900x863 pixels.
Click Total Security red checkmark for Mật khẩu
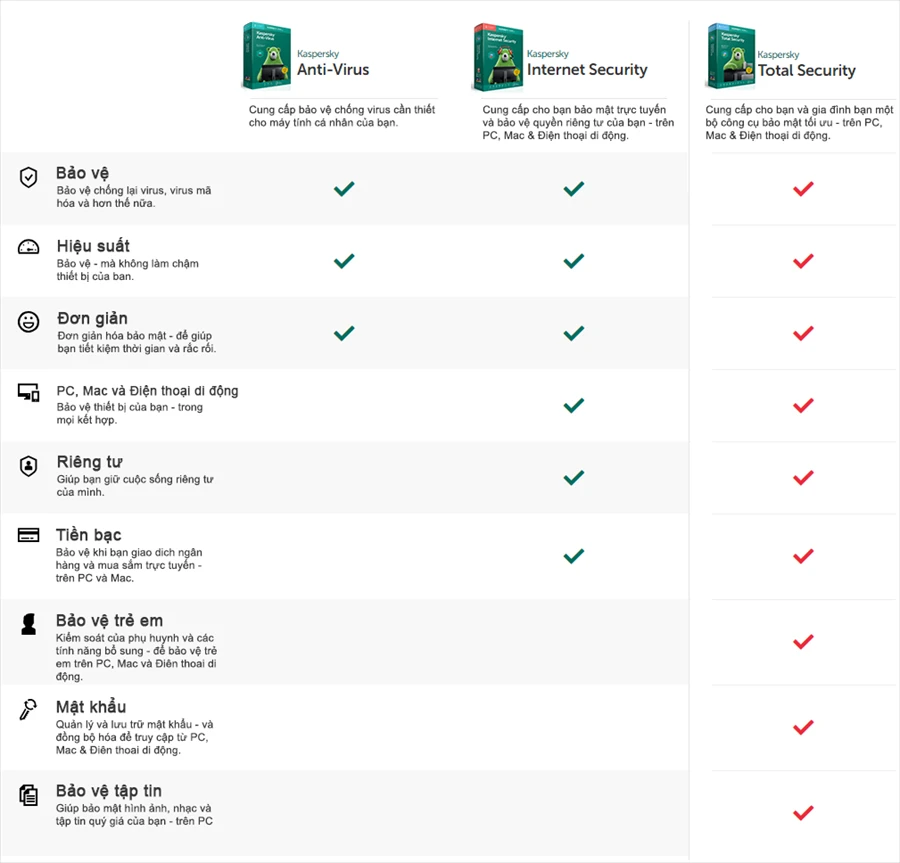tap(802, 727)
